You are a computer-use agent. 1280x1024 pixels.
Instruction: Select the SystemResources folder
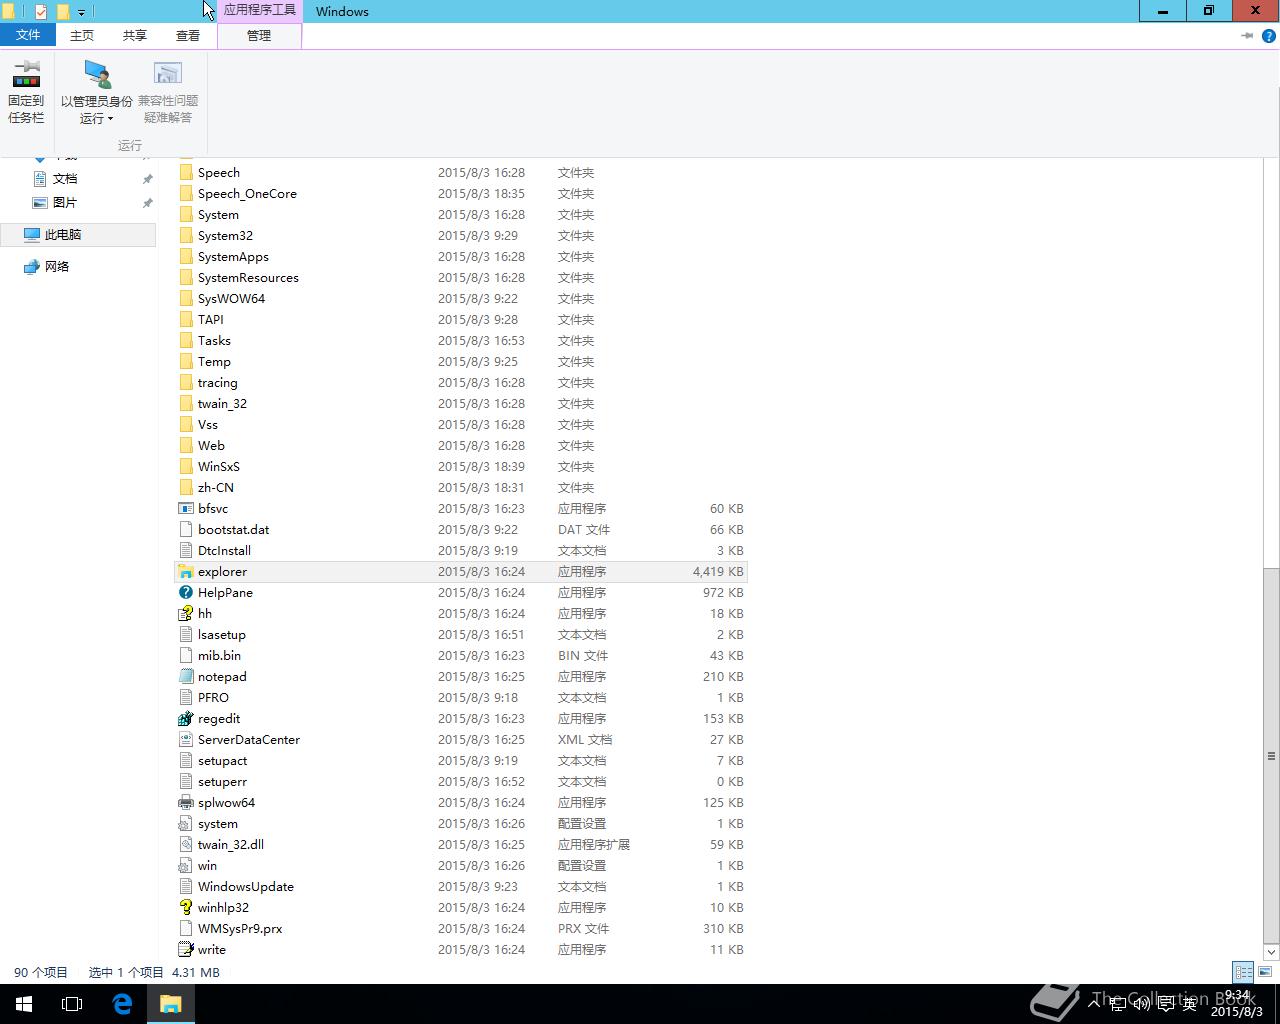pyautogui.click(x=460, y=277)
